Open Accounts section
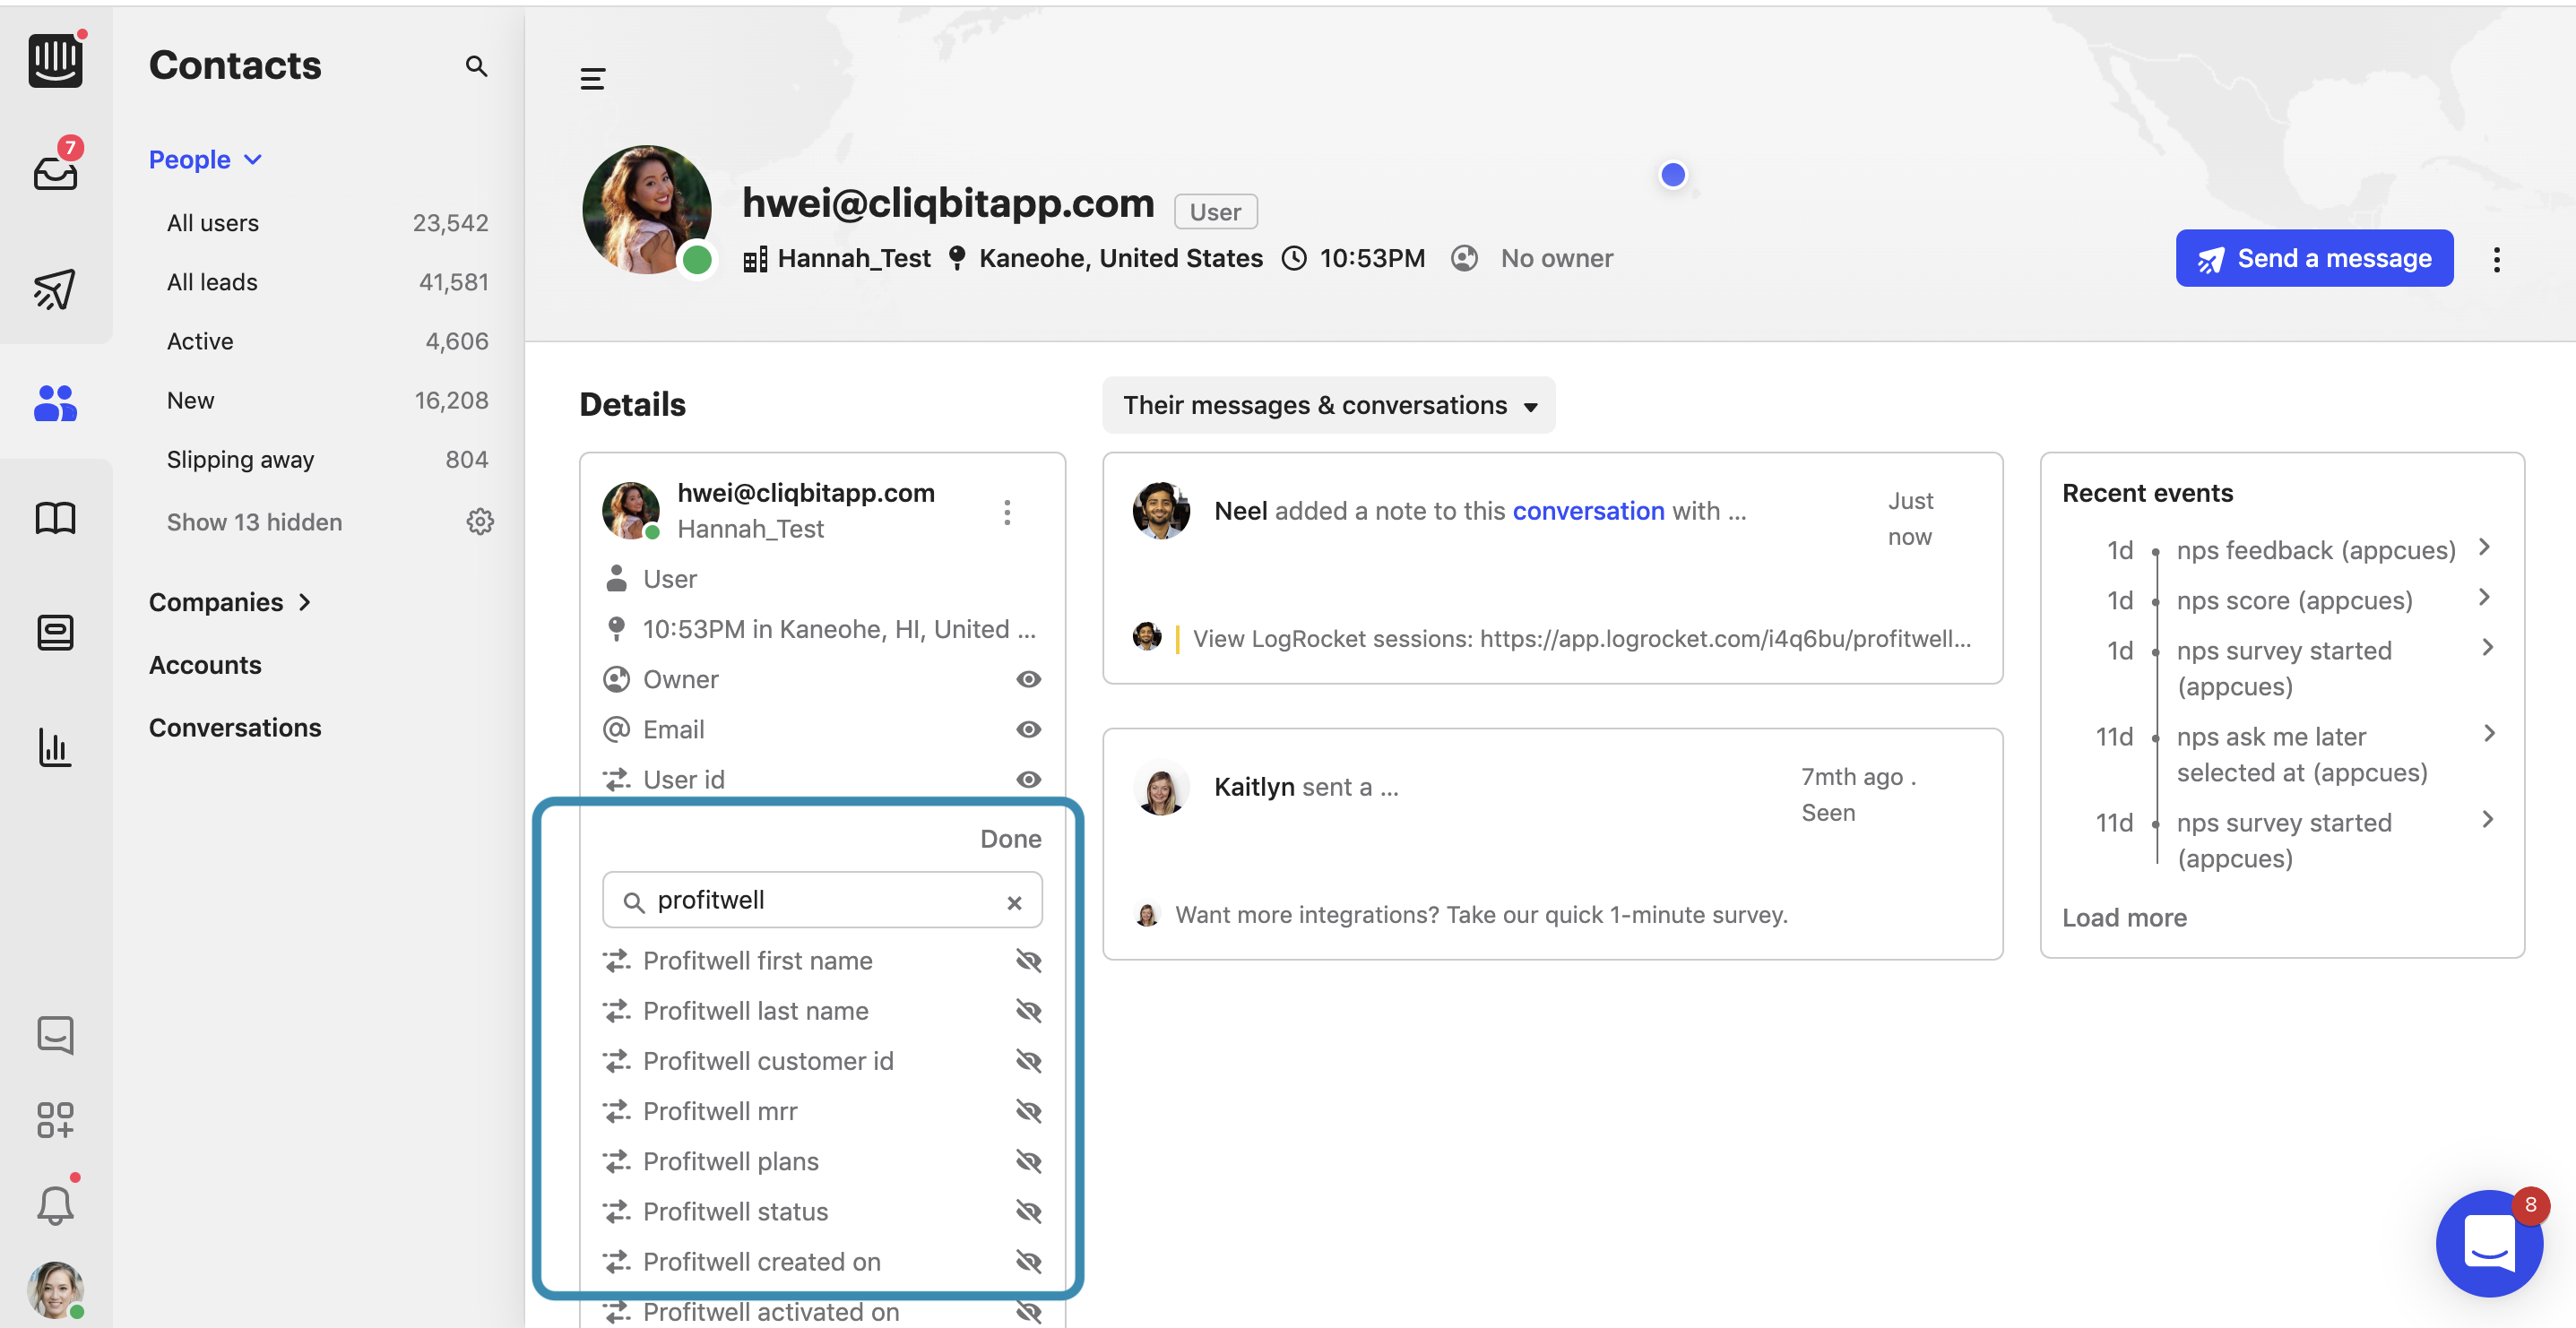Viewport: 2576px width, 1328px height. 205,665
